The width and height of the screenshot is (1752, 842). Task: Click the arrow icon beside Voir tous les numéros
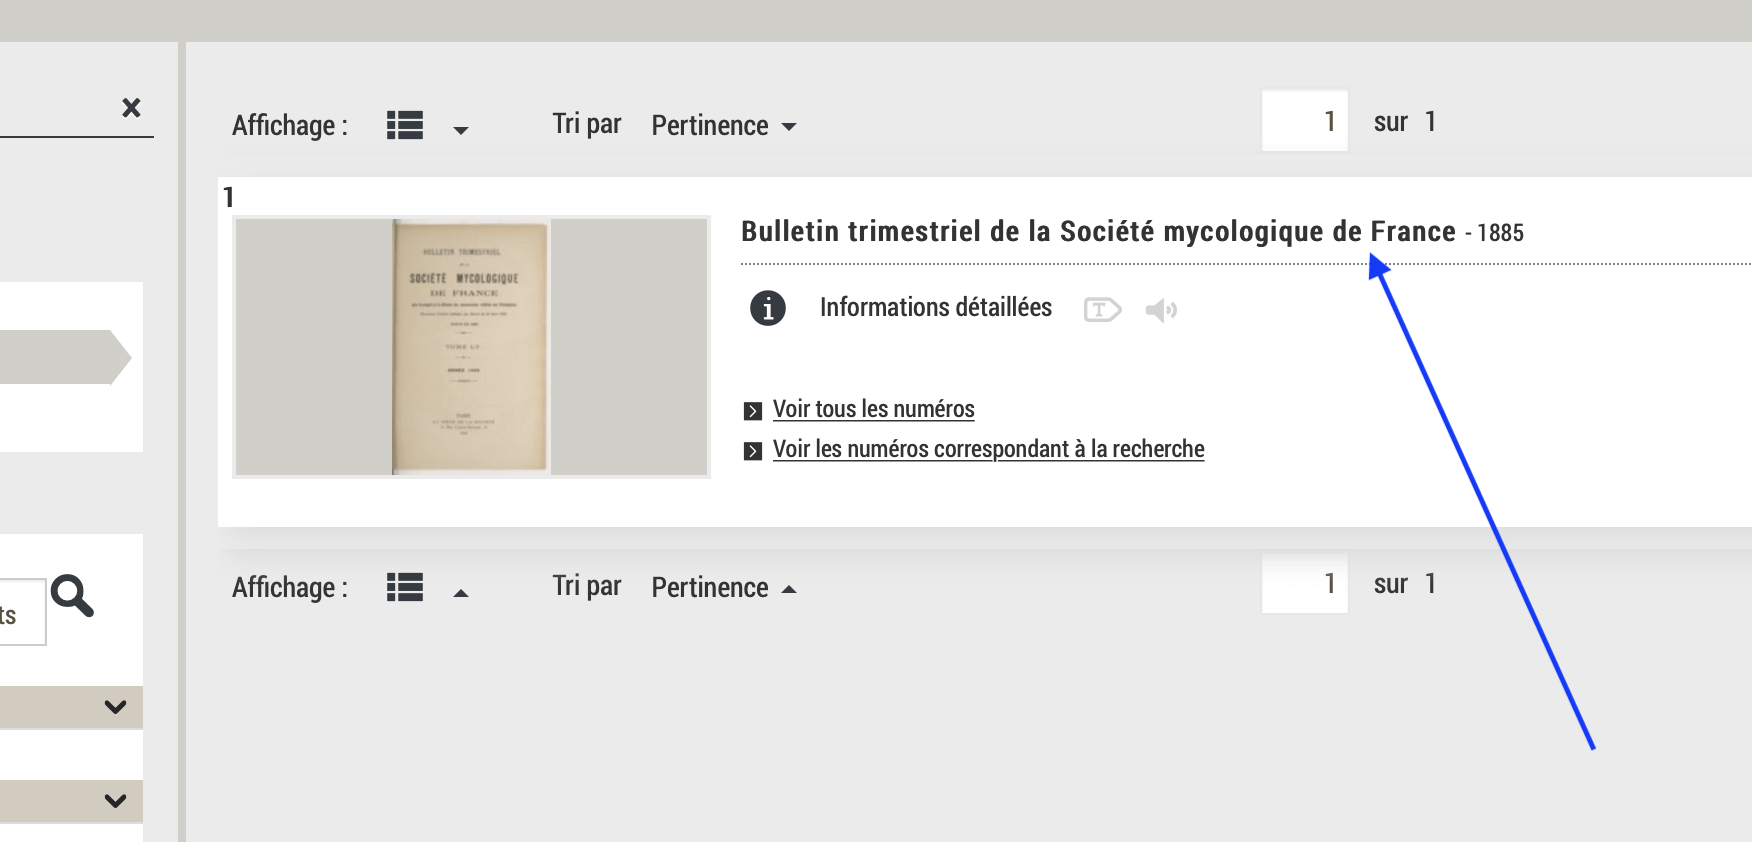point(753,411)
